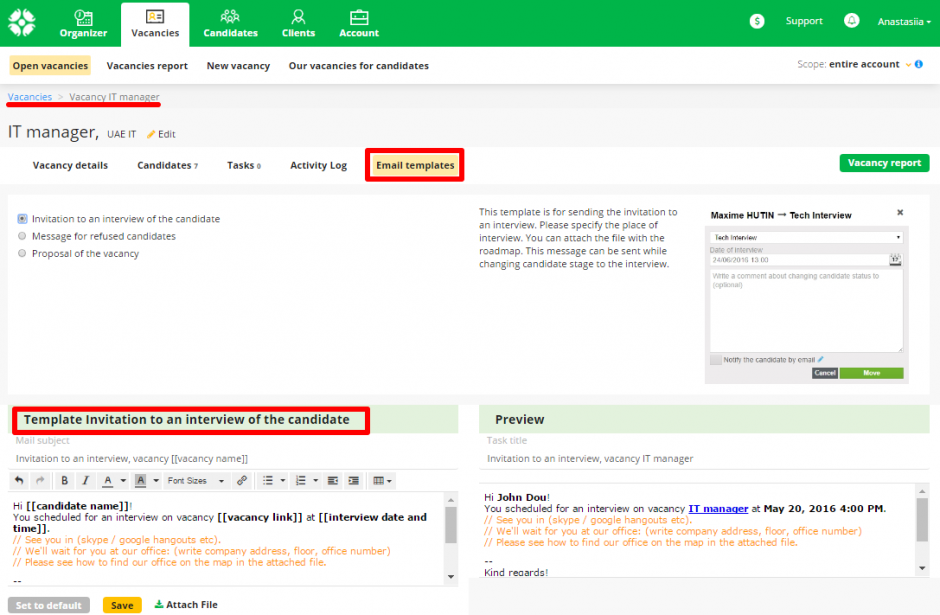Open the table insert dropdown in toolbar
940x615 pixels.
pos(382,481)
